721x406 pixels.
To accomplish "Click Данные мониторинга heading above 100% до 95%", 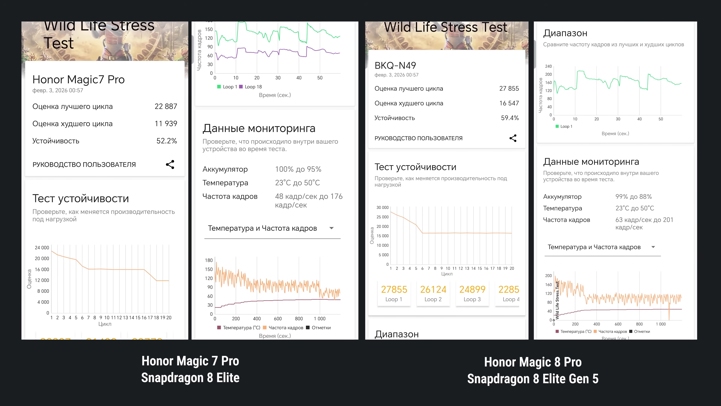I will tap(259, 128).
